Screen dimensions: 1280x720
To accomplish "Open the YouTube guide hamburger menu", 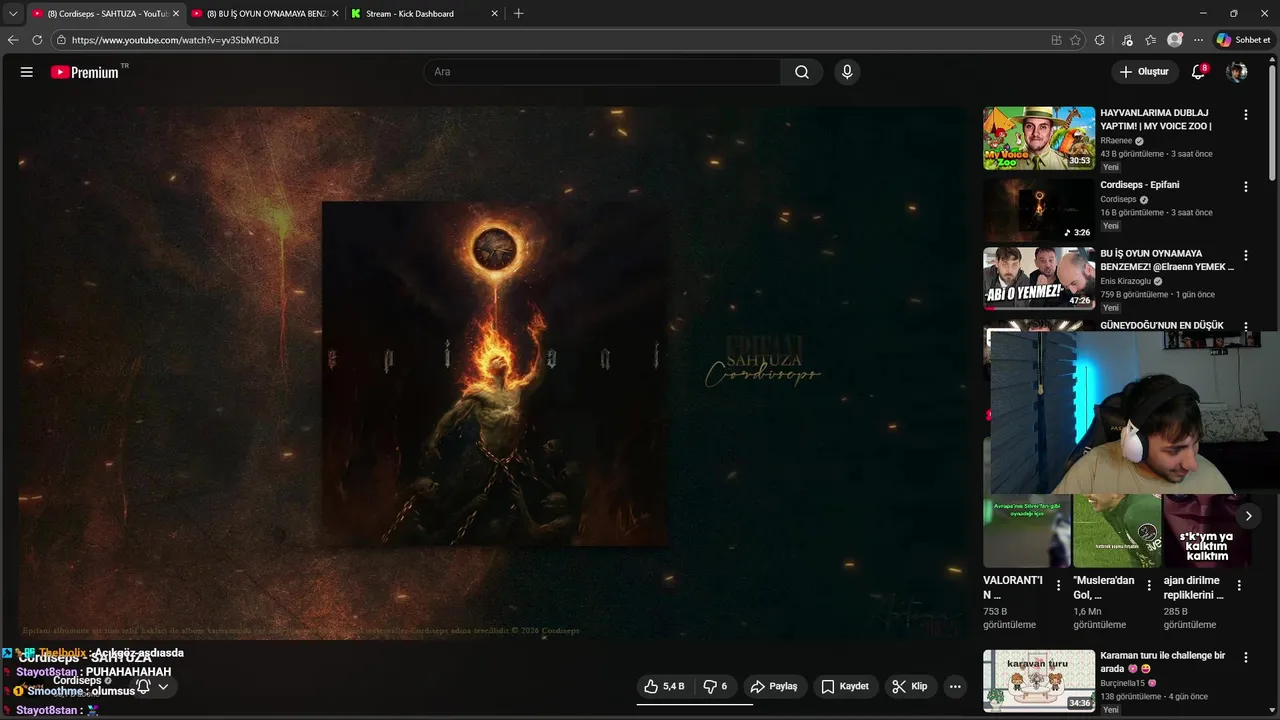I will tap(27, 72).
